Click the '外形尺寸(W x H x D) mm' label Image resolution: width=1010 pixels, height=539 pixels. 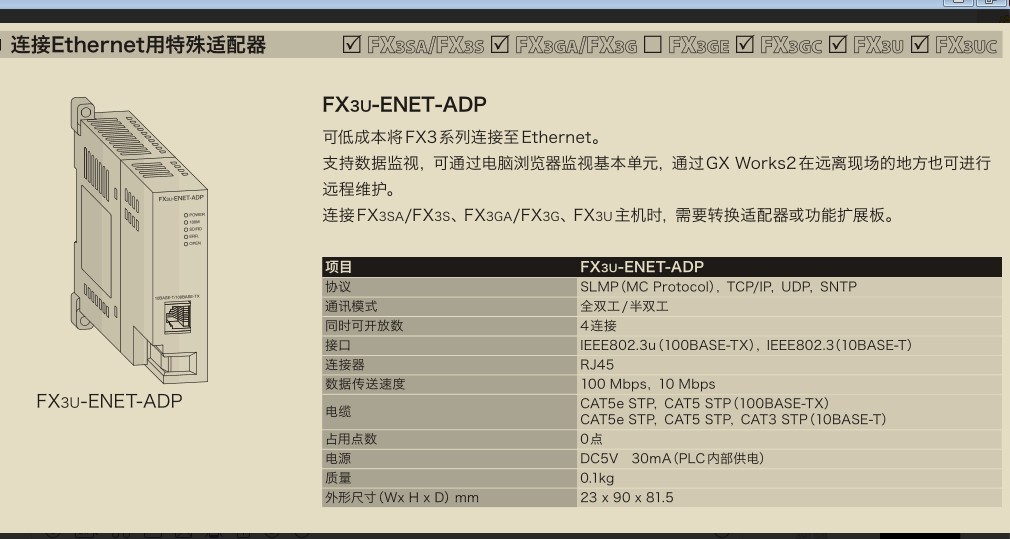[x=402, y=498]
